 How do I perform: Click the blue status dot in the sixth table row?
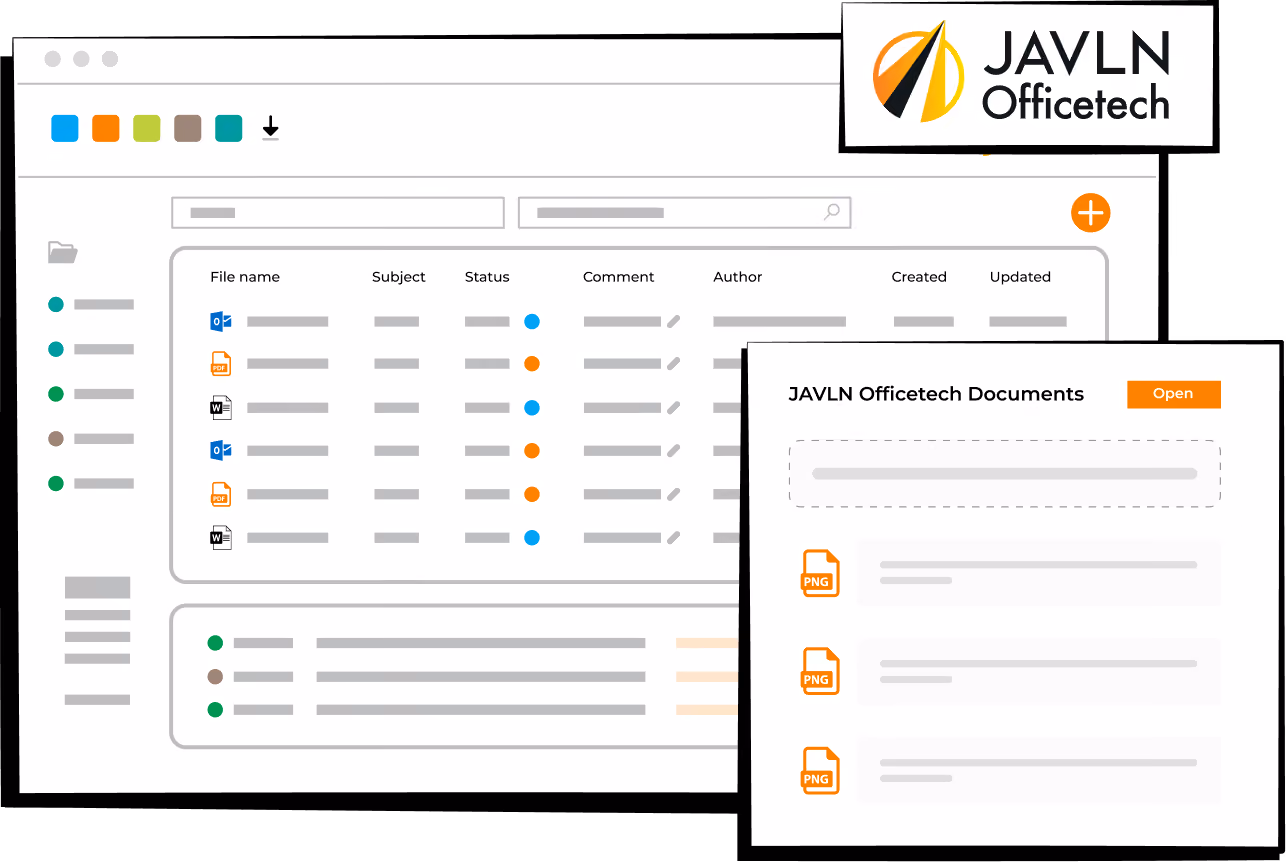(x=532, y=538)
